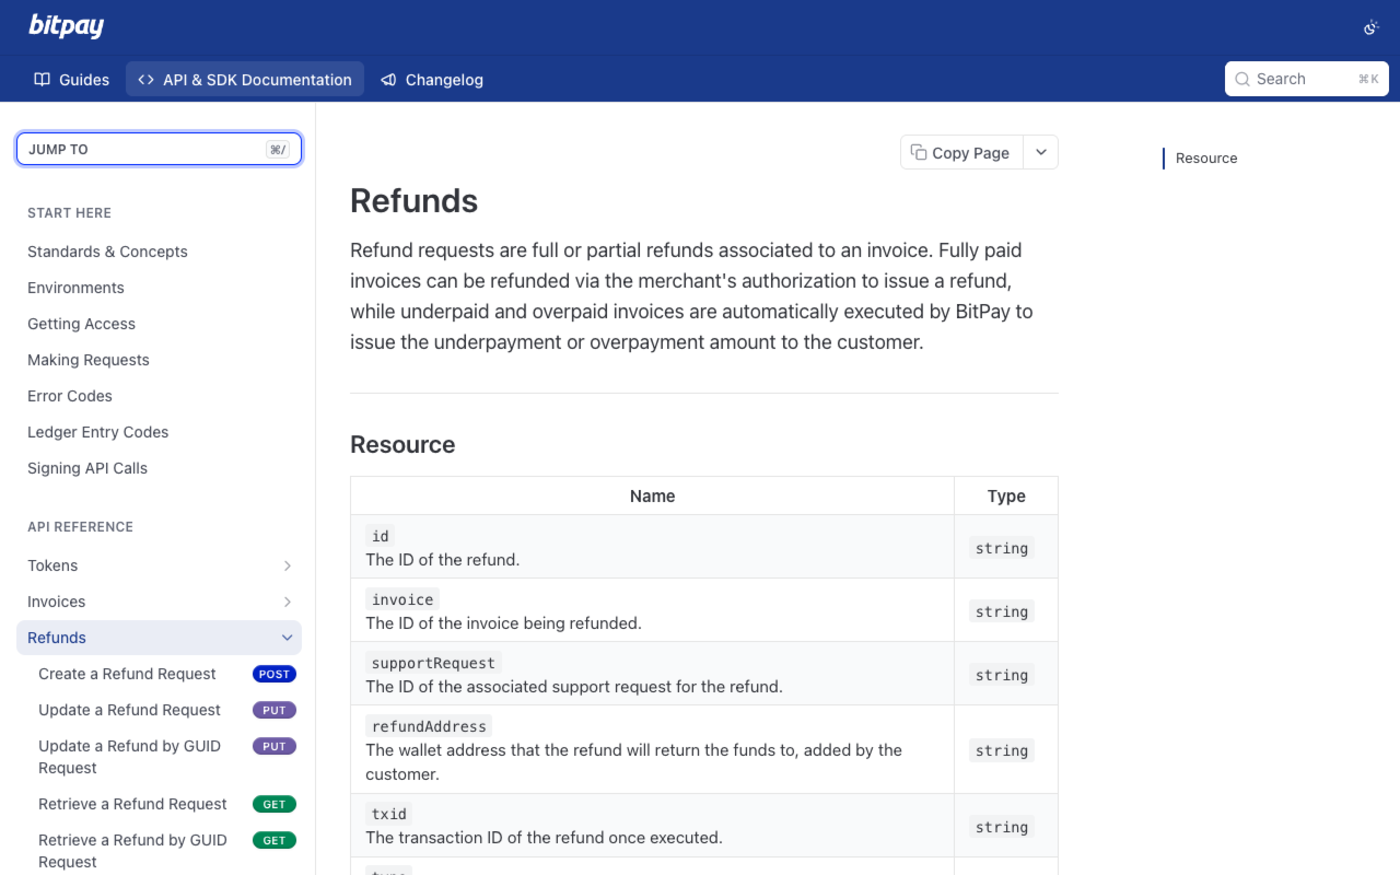Open Retrieve a Refund by GUID Request
This screenshot has height=875, width=1400.
133,851
